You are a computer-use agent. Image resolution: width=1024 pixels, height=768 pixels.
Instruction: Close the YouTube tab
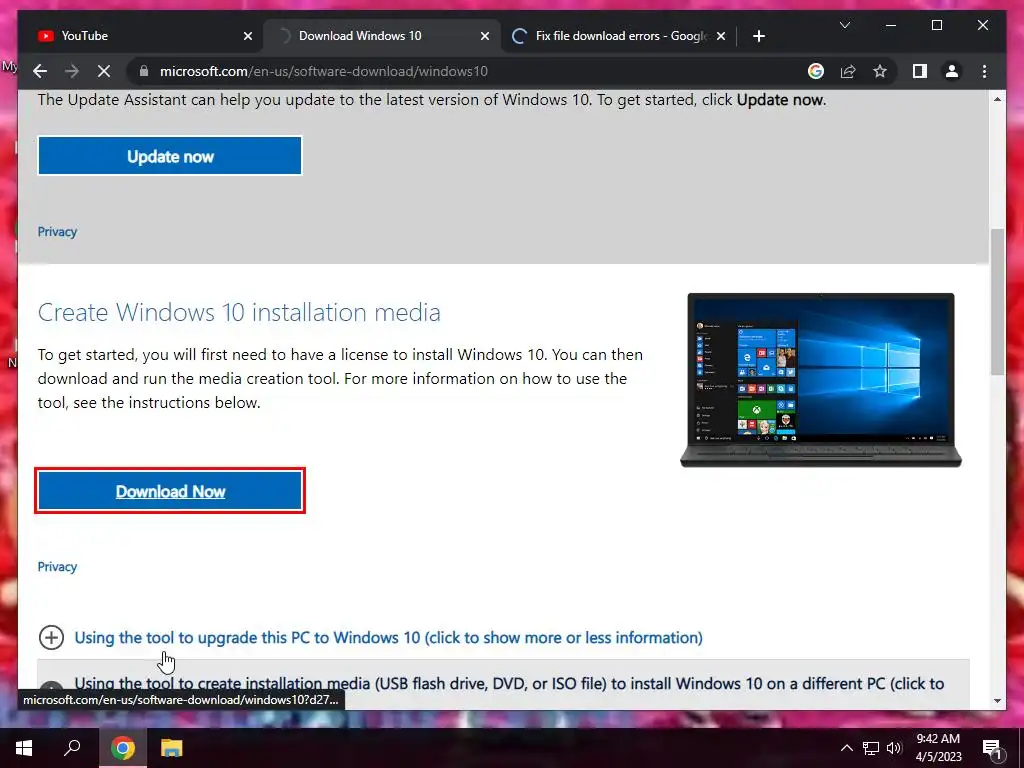(248, 36)
